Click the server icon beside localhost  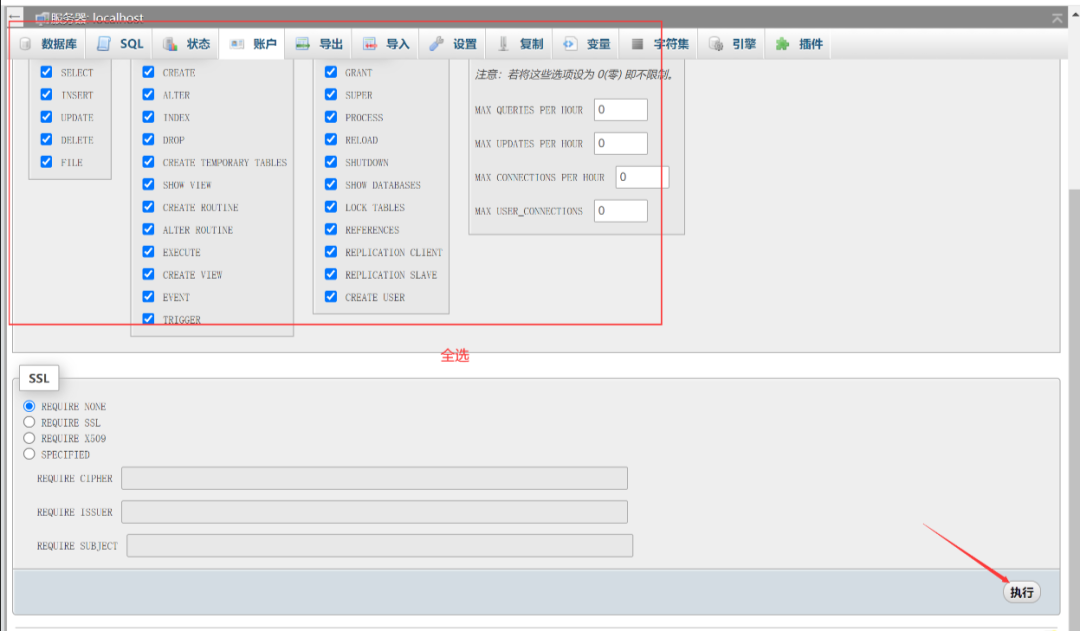[x=42, y=19]
